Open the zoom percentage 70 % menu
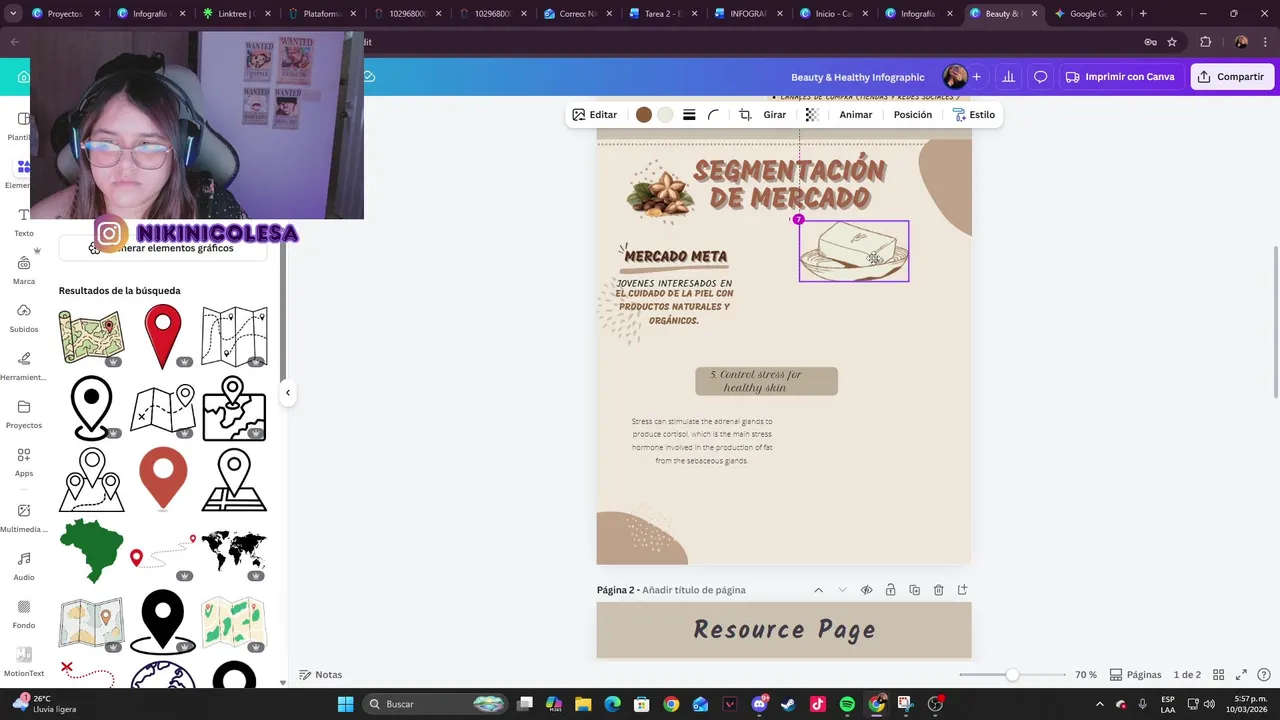 pyautogui.click(x=1085, y=675)
